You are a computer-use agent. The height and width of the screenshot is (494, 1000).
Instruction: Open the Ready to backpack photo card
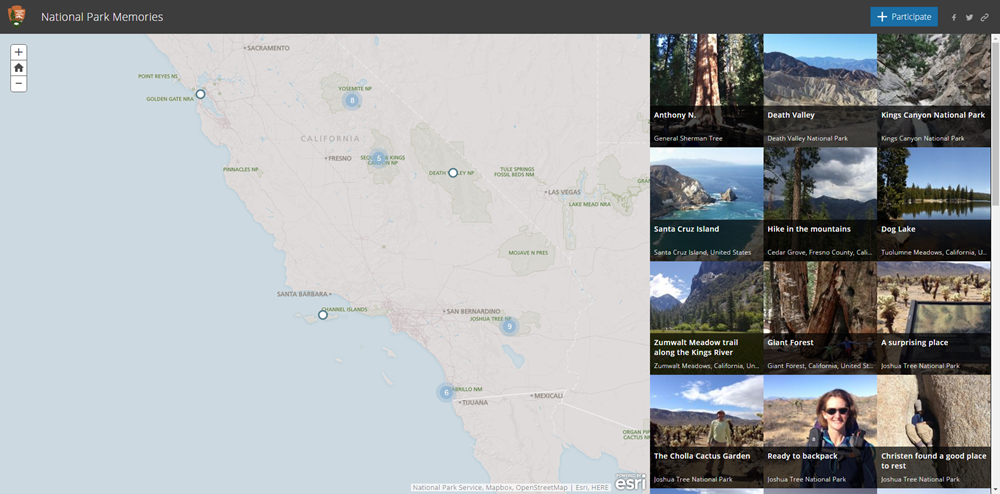coord(820,432)
